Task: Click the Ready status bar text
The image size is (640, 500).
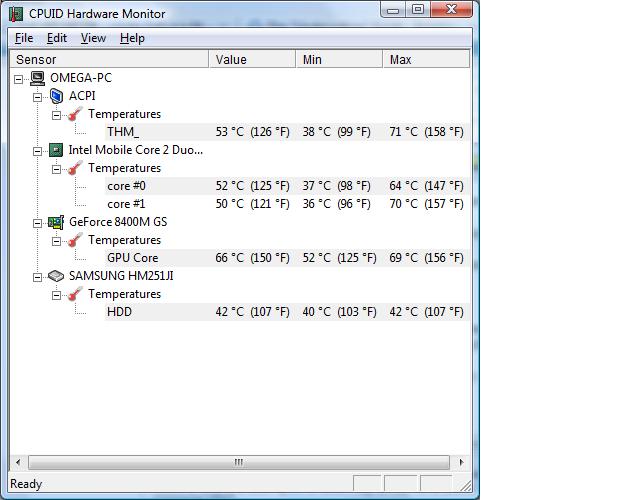Action: tap(26, 484)
